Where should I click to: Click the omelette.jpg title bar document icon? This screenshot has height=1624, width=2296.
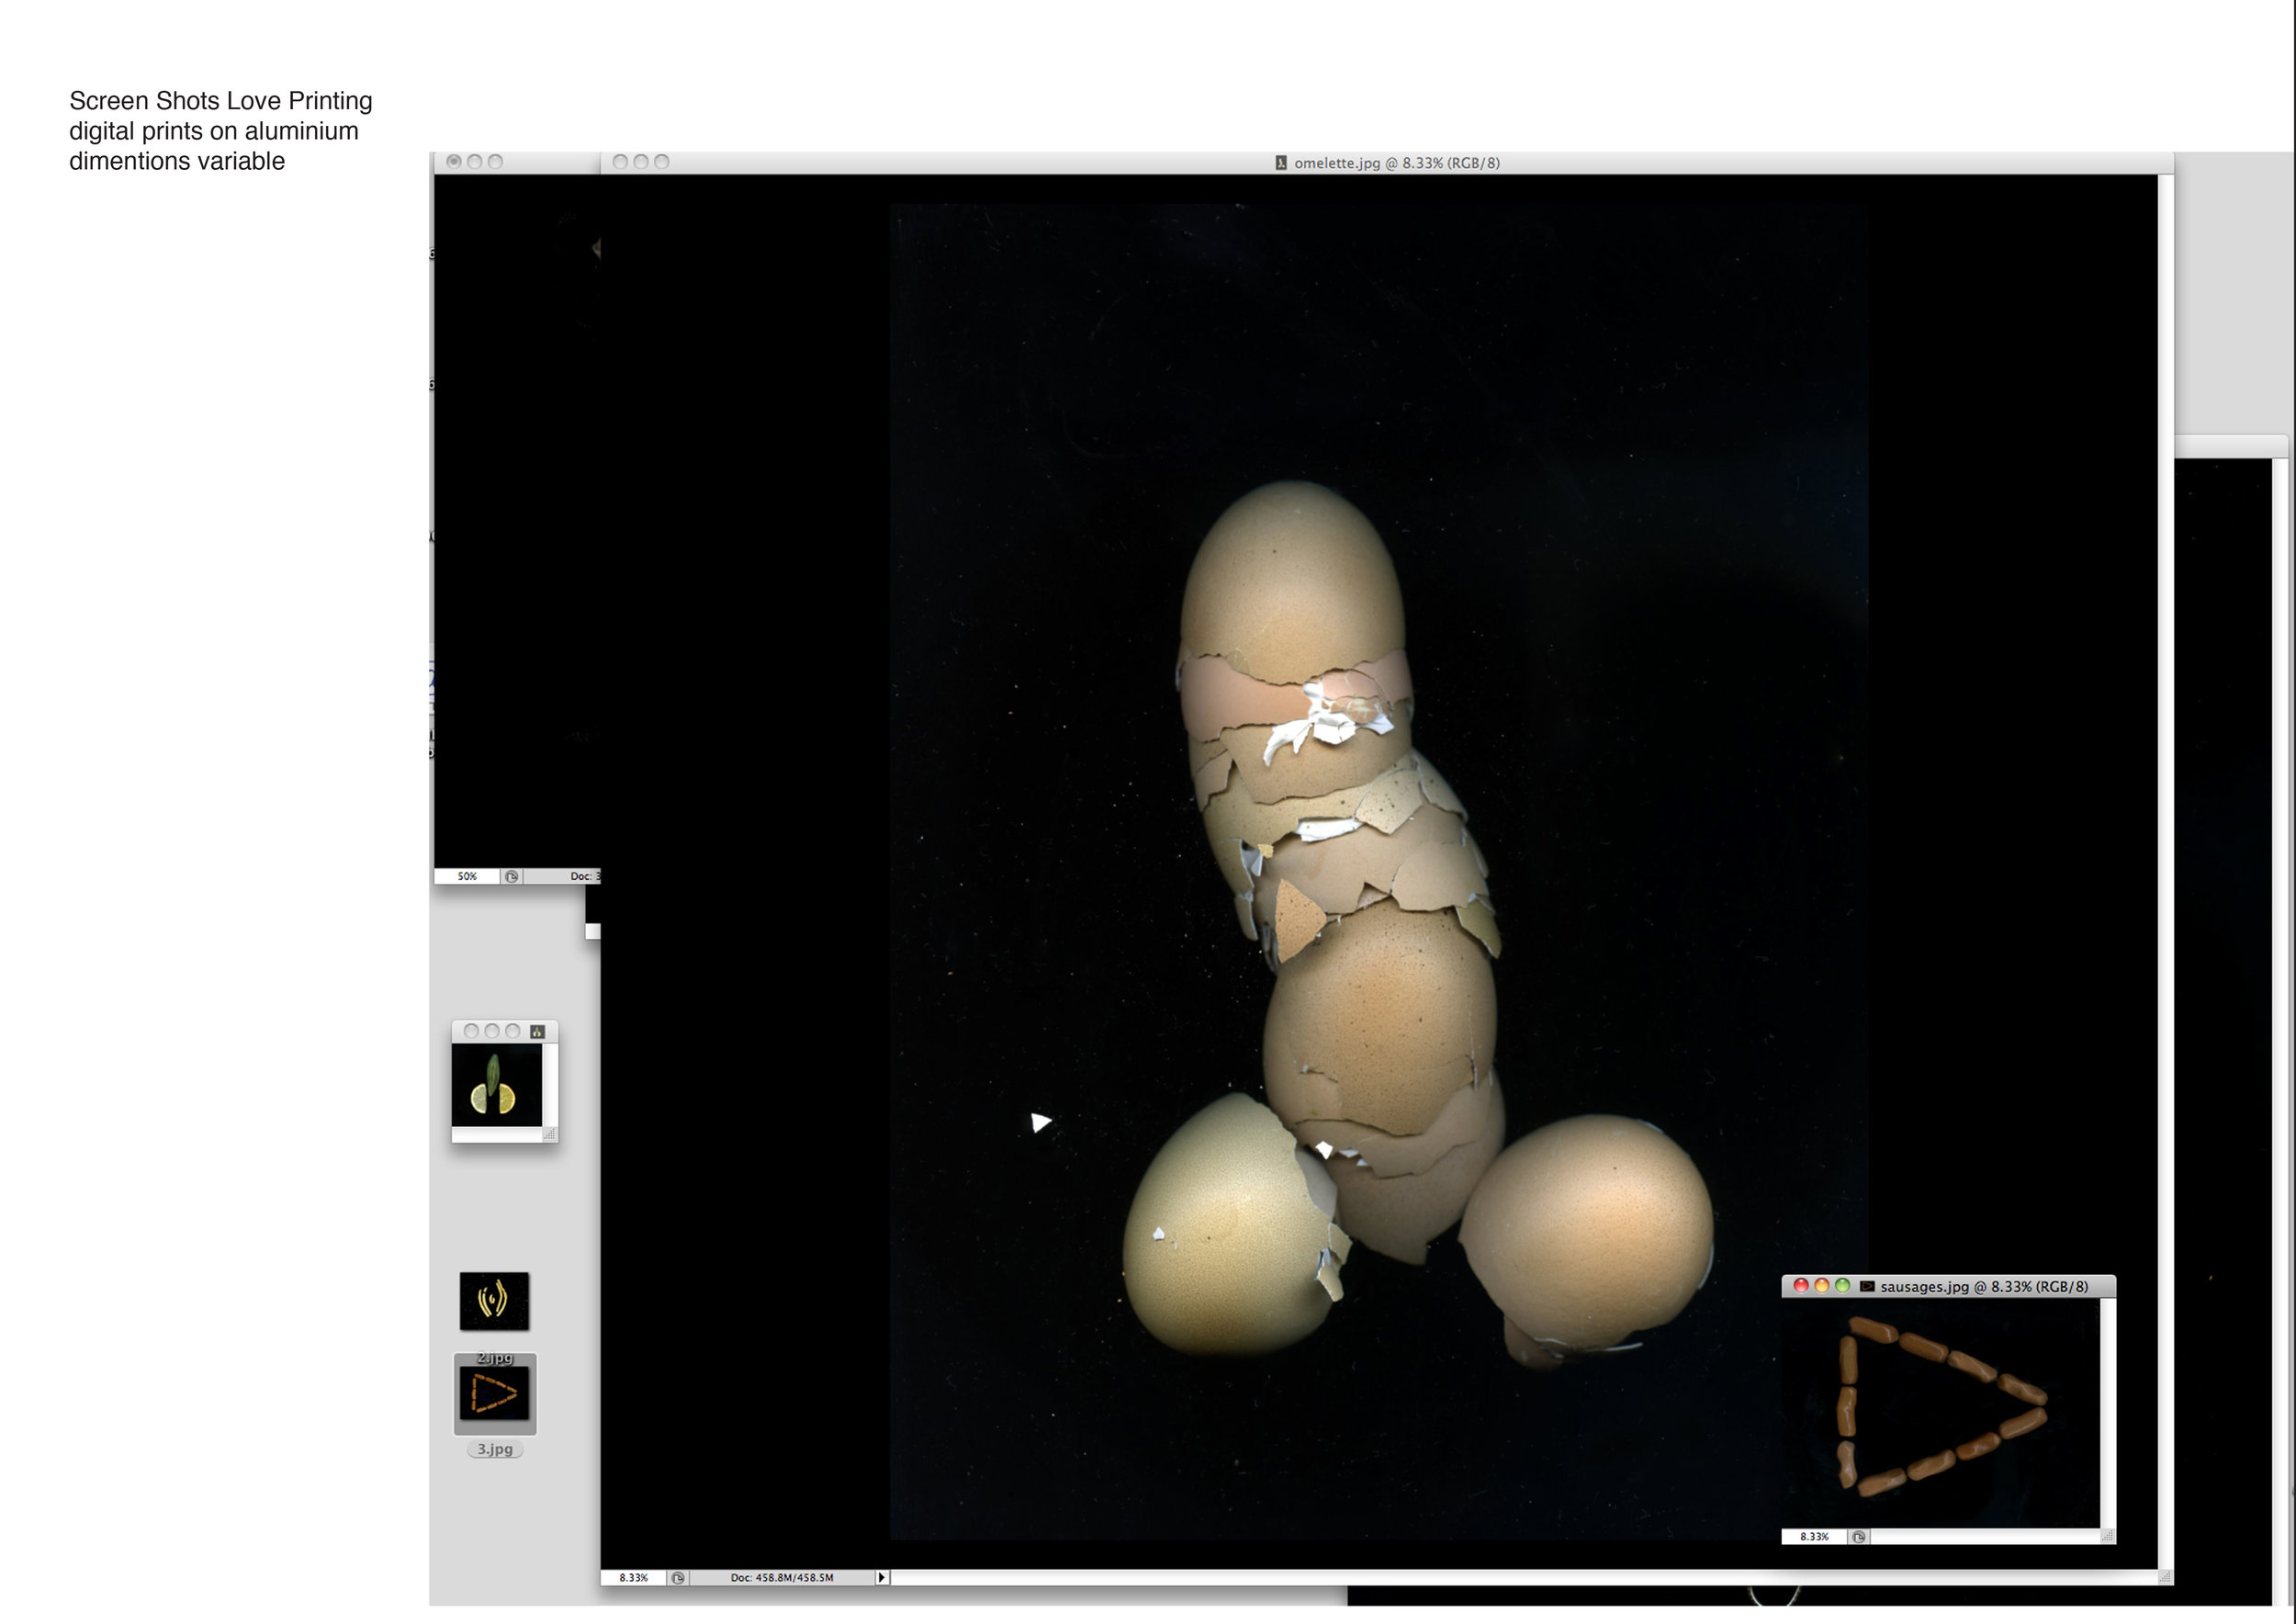pos(1281,163)
